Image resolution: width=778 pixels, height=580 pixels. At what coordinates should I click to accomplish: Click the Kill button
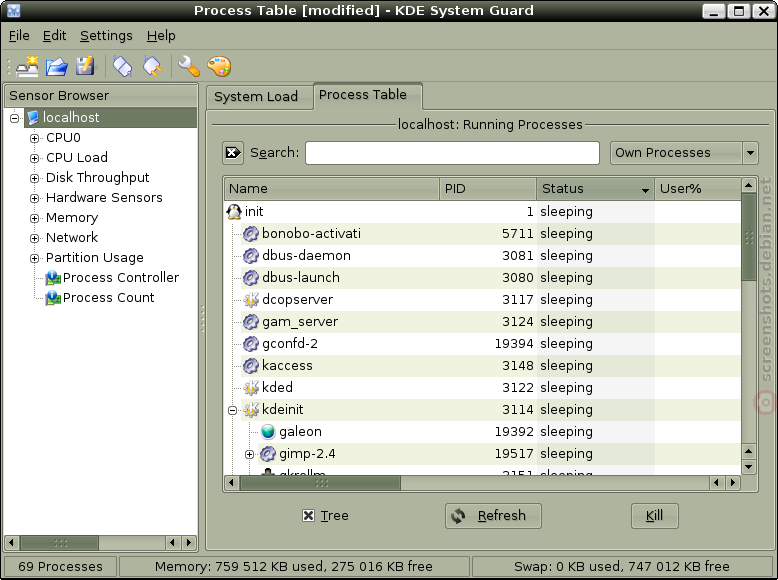click(x=654, y=516)
